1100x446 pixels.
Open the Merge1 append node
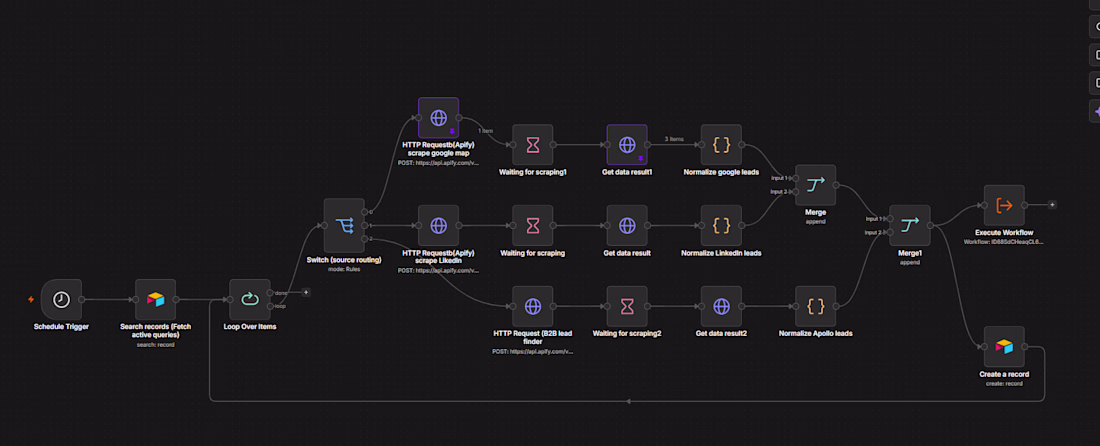coord(910,225)
